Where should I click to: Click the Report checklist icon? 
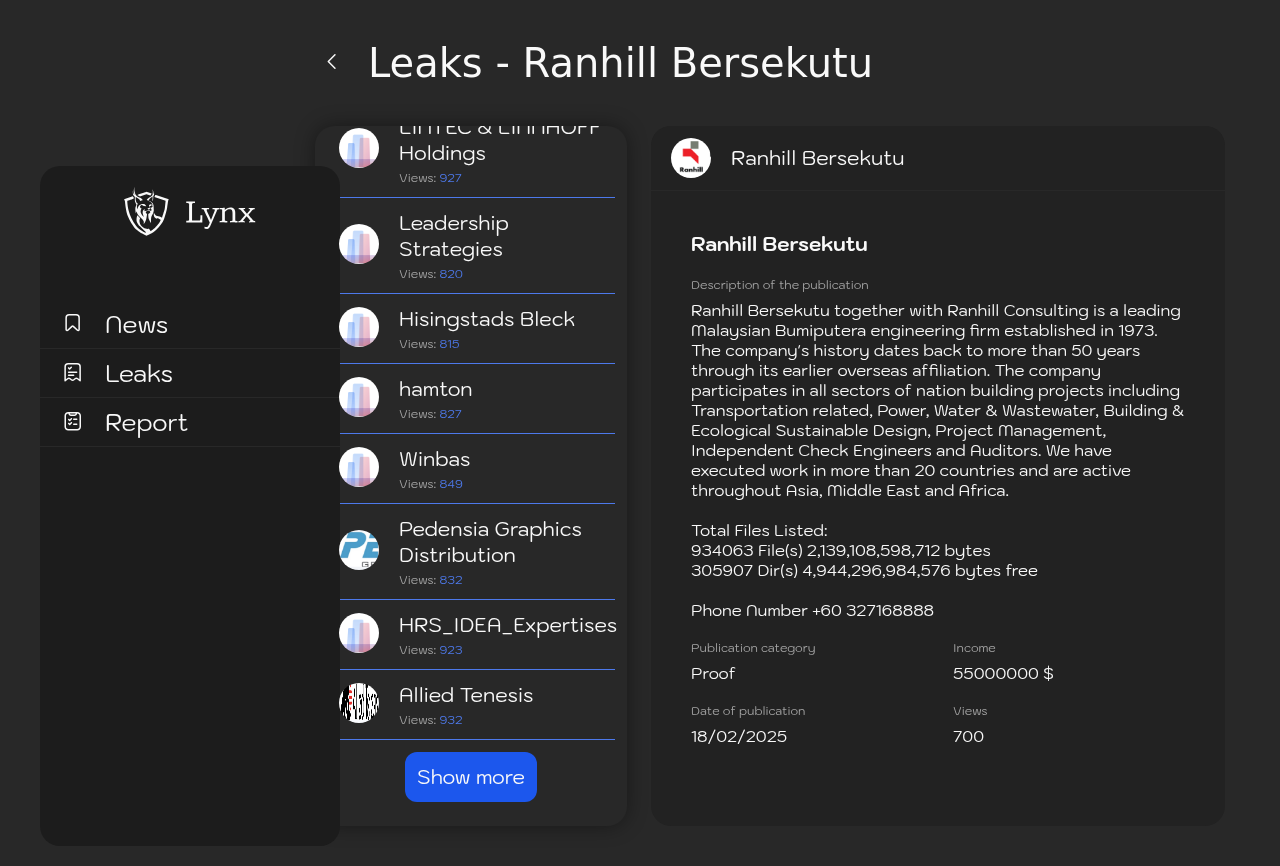[x=73, y=421]
